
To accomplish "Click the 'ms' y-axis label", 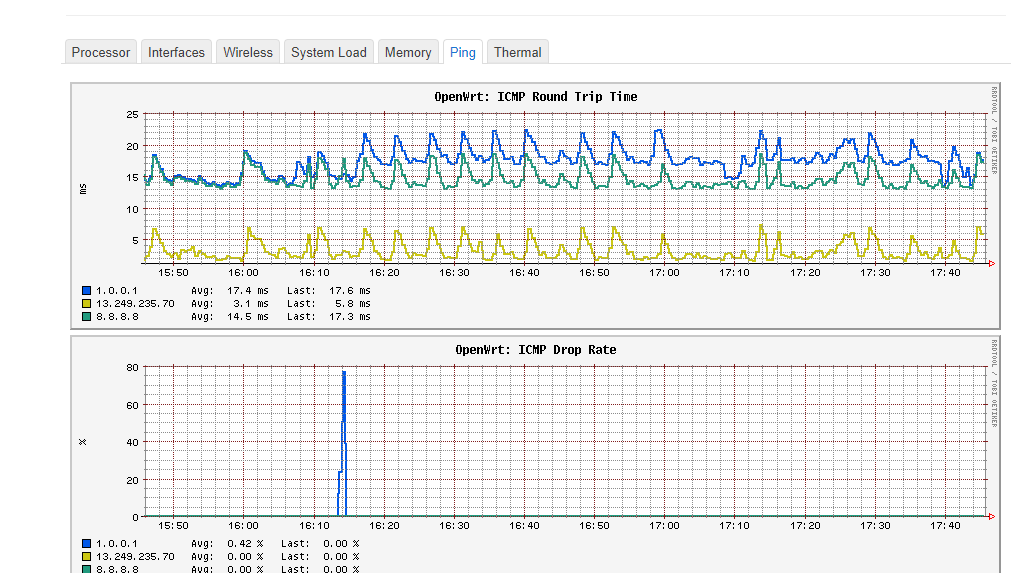I will click(x=84, y=188).
